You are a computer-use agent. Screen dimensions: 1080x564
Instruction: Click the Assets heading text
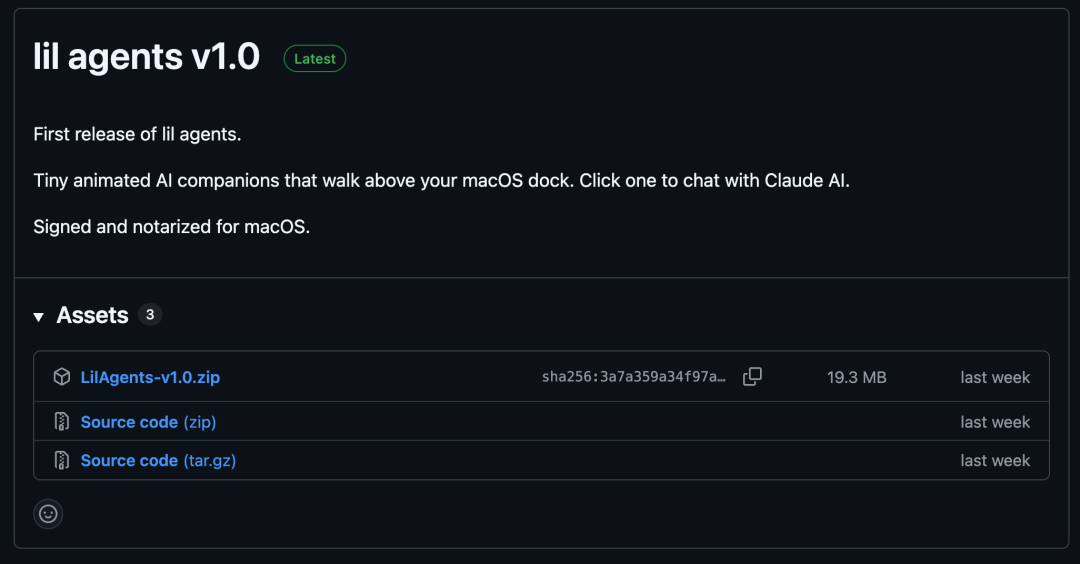pyautogui.click(x=92, y=315)
